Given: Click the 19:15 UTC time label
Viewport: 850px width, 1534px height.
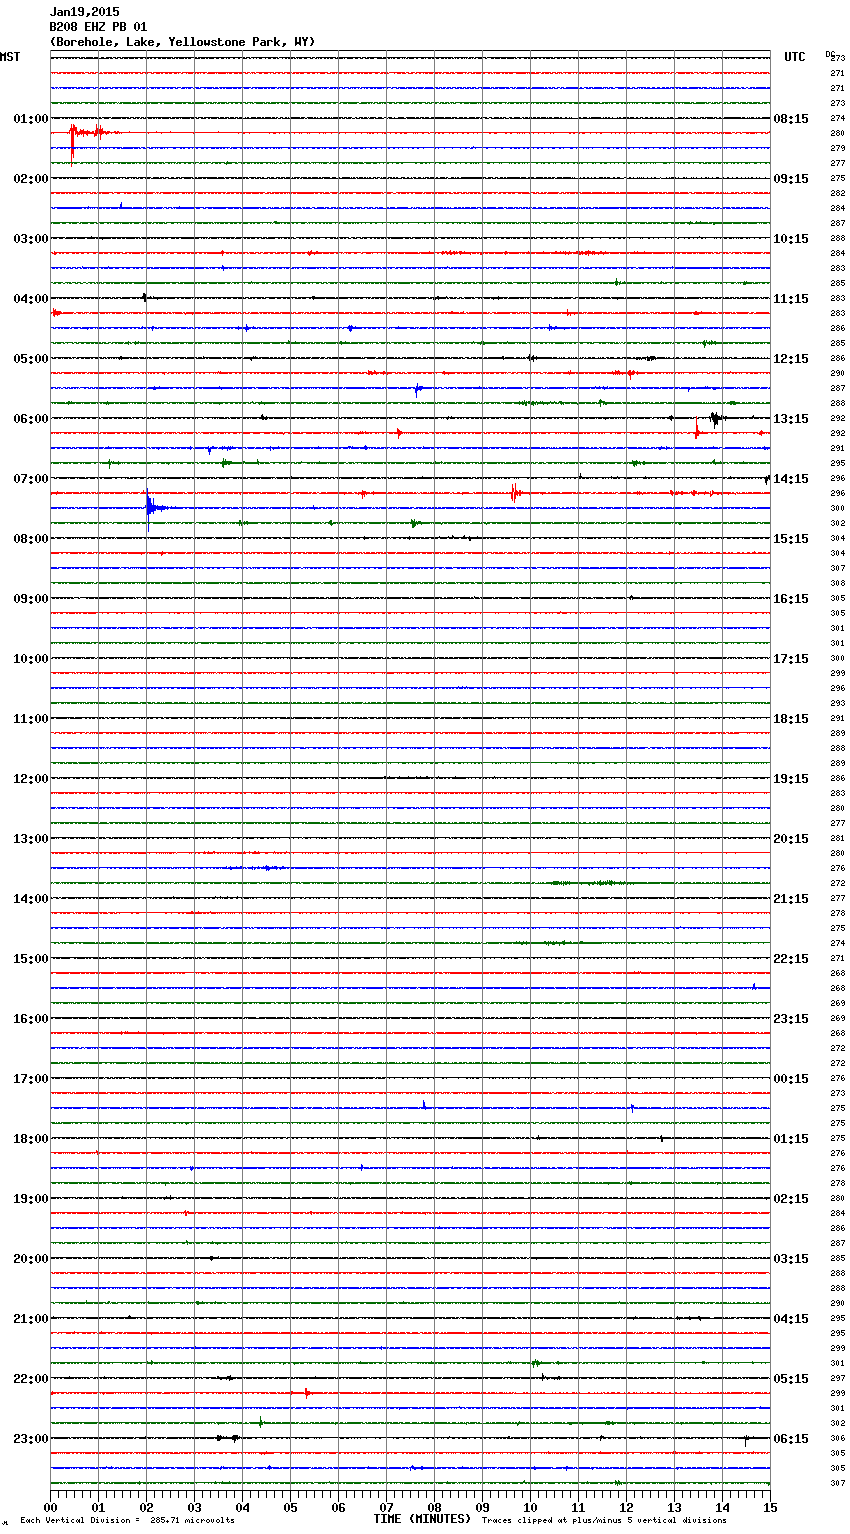Looking at the screenshot, I should [x=791, y=779].
